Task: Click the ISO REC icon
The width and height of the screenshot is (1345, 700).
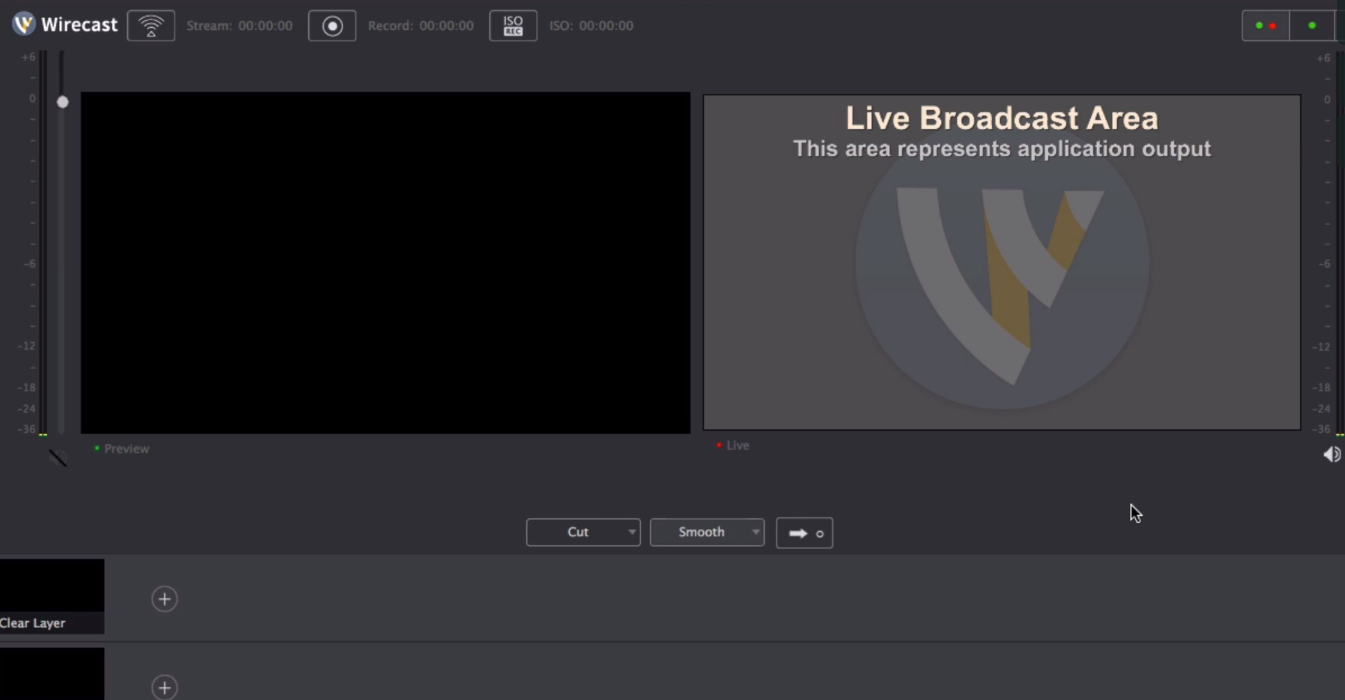Action: click(x=512, y=25)
